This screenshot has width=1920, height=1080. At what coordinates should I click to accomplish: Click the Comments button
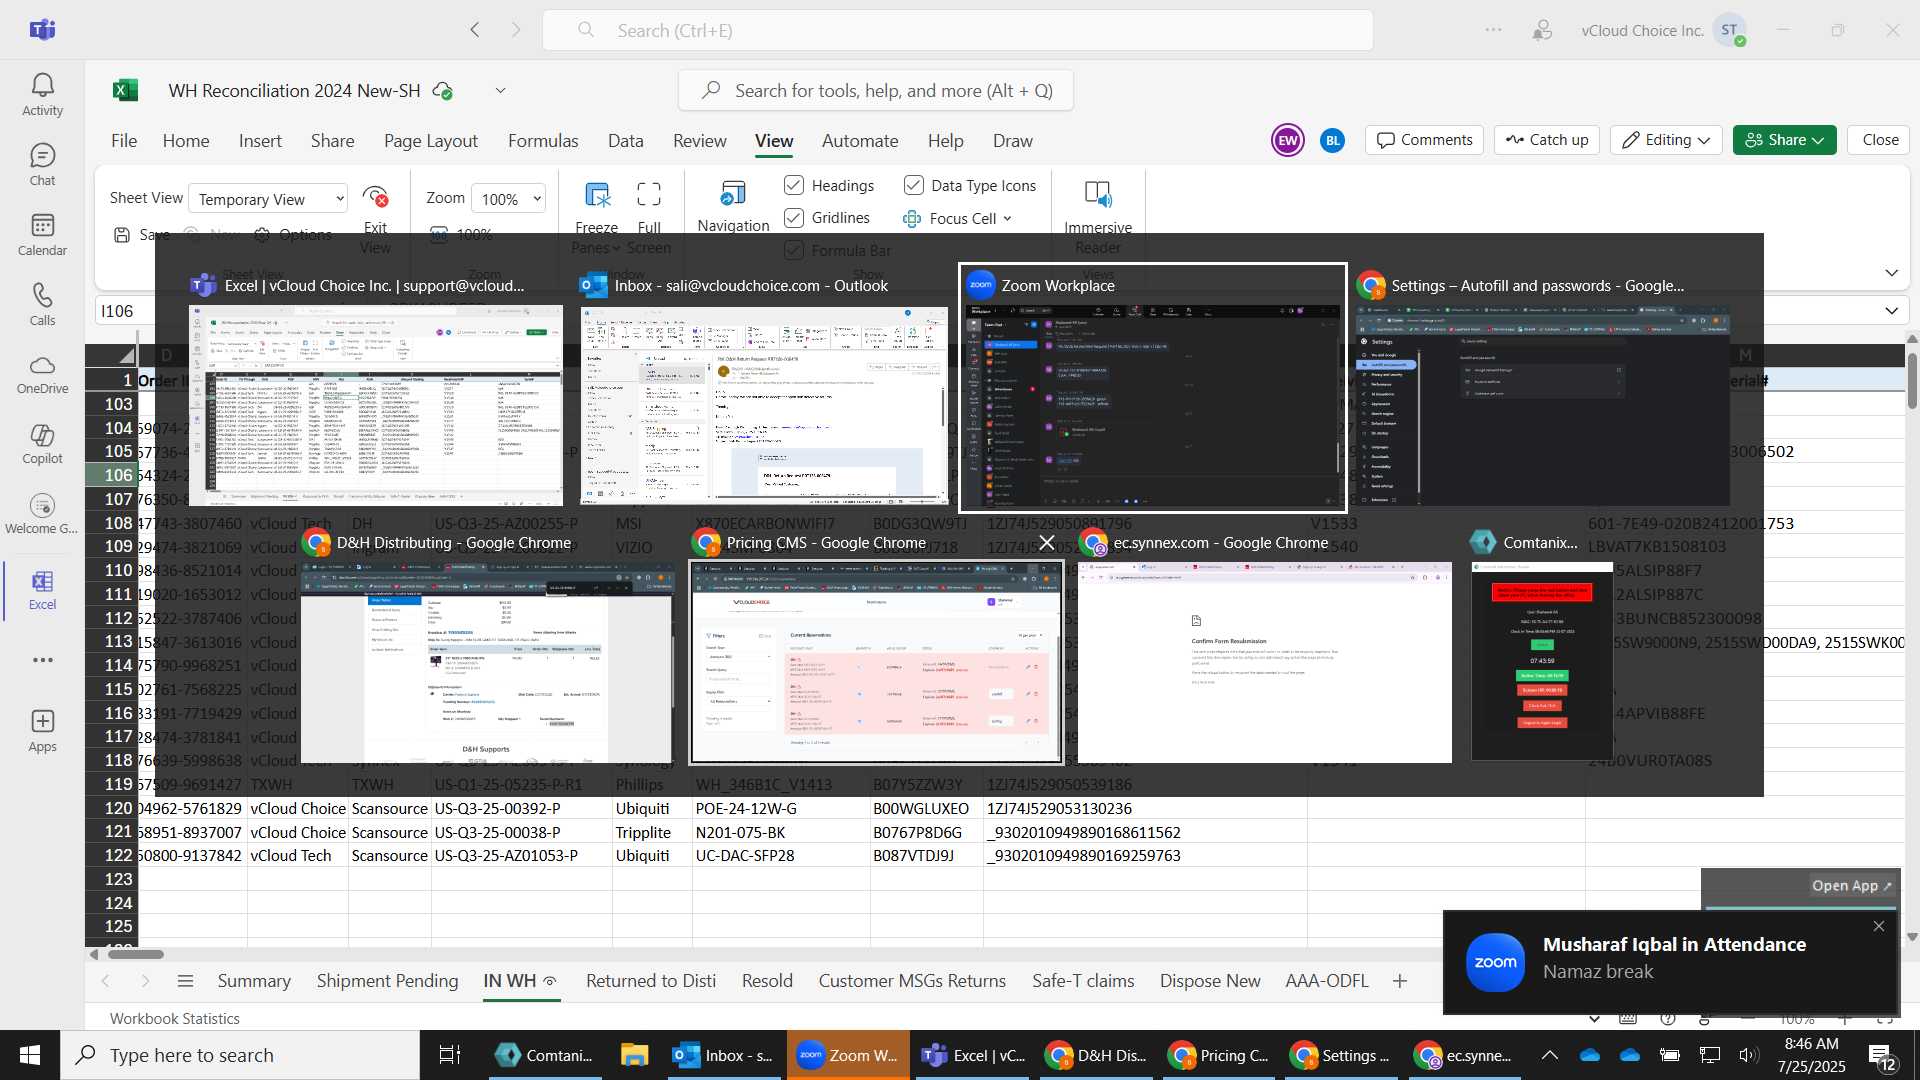coord(1425,140)
